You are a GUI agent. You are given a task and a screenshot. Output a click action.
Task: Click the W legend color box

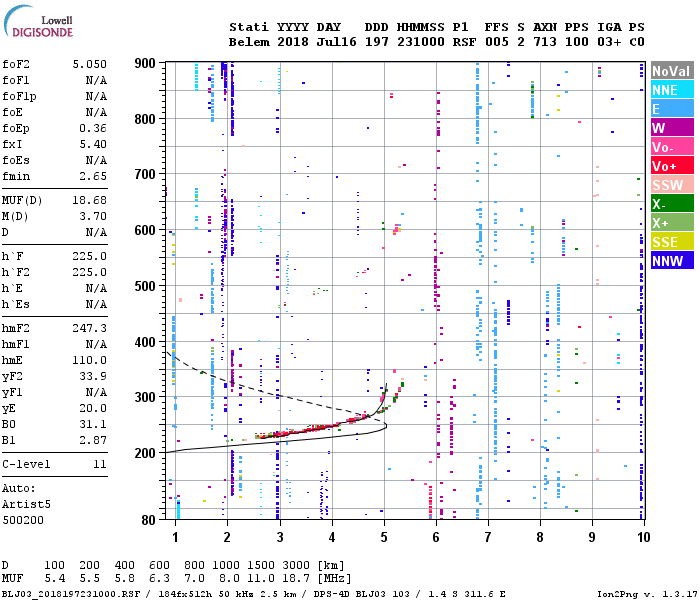point(672,128)
